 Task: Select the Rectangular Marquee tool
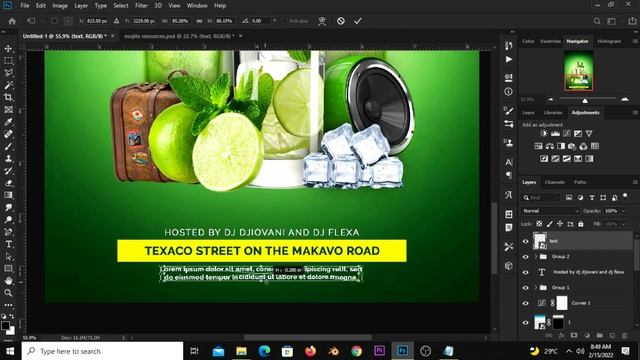pos(8,61)
